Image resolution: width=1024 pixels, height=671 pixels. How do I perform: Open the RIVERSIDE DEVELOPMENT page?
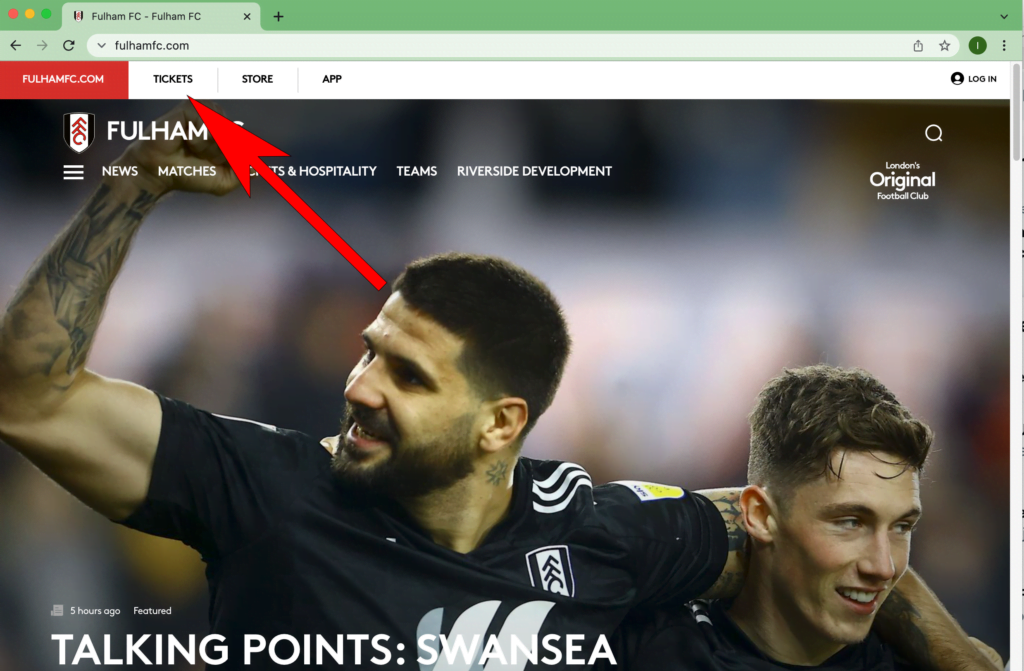[534, 171]
